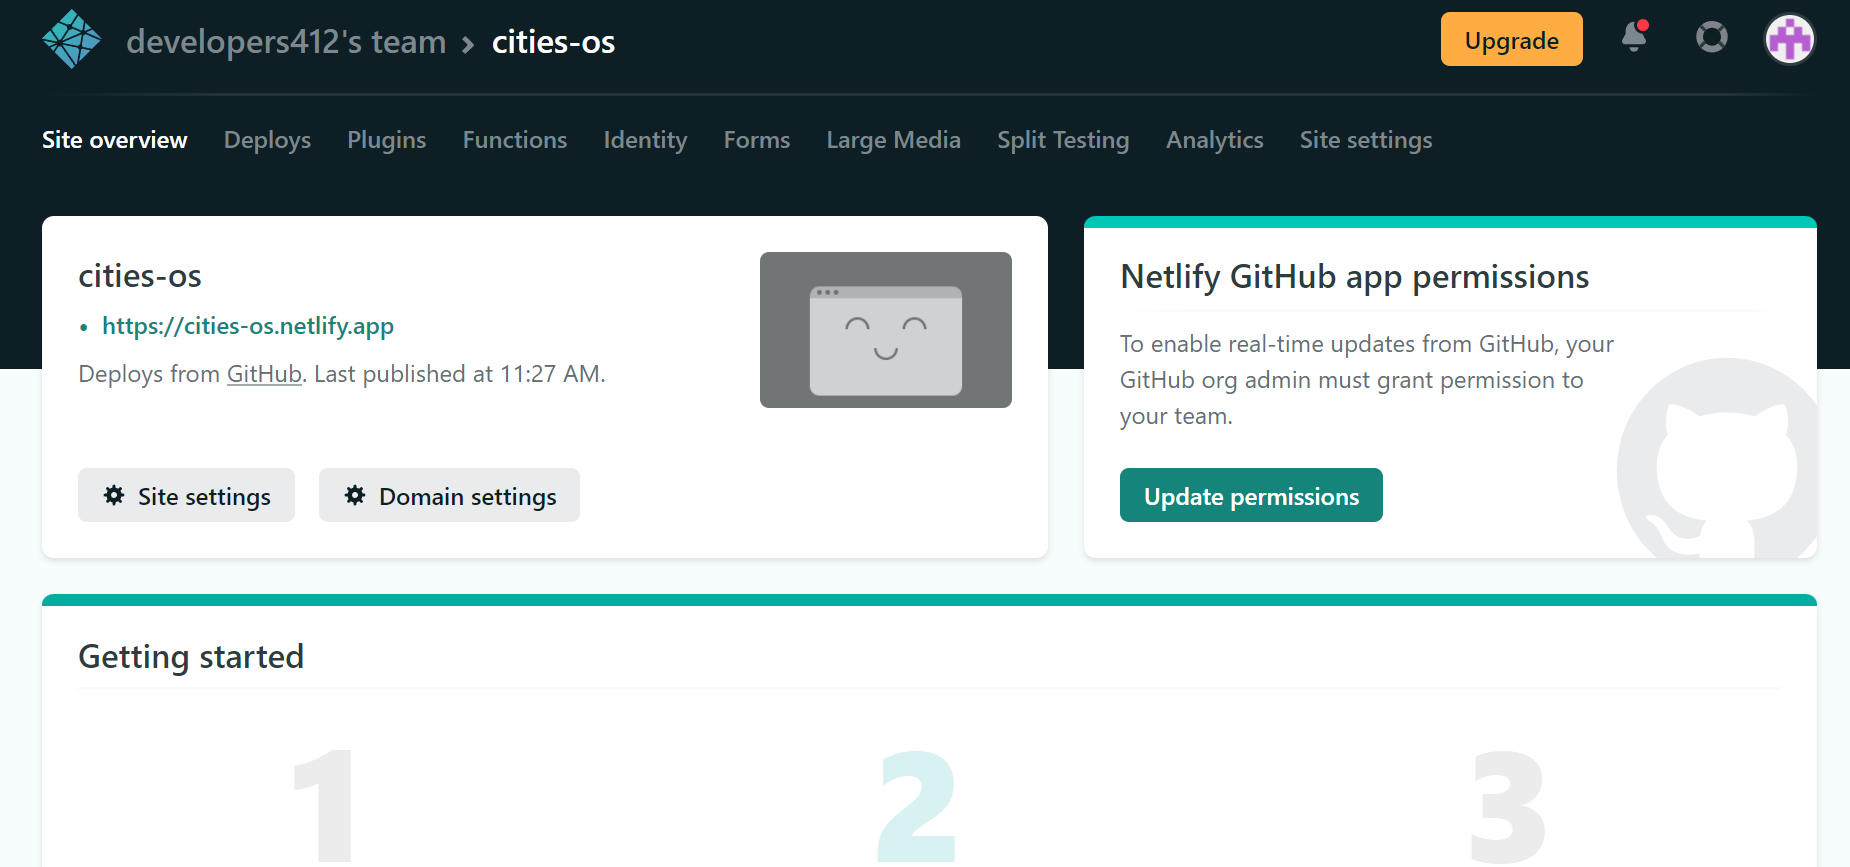Click the cities-os card title
This screenshot has height=867, width=1850.
pyautogui.click(x=140, y=276)
